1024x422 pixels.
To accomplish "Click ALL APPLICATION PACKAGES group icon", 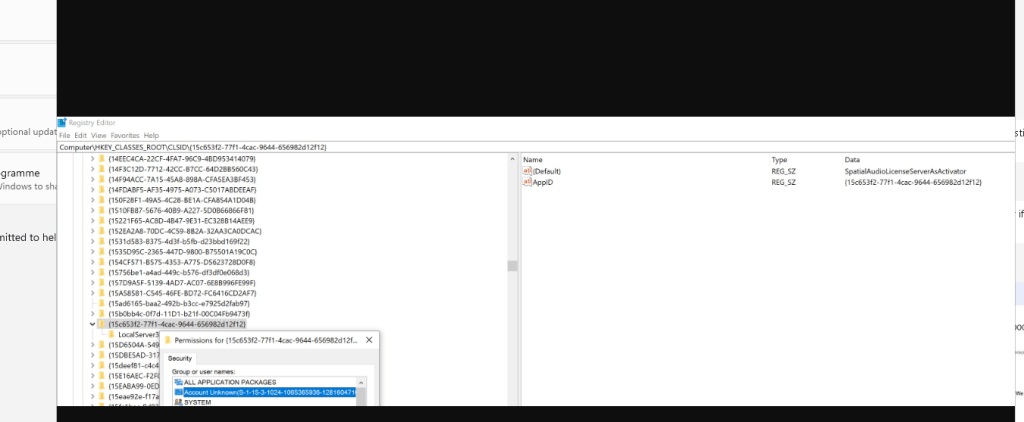I will click(x=178, y=382).
